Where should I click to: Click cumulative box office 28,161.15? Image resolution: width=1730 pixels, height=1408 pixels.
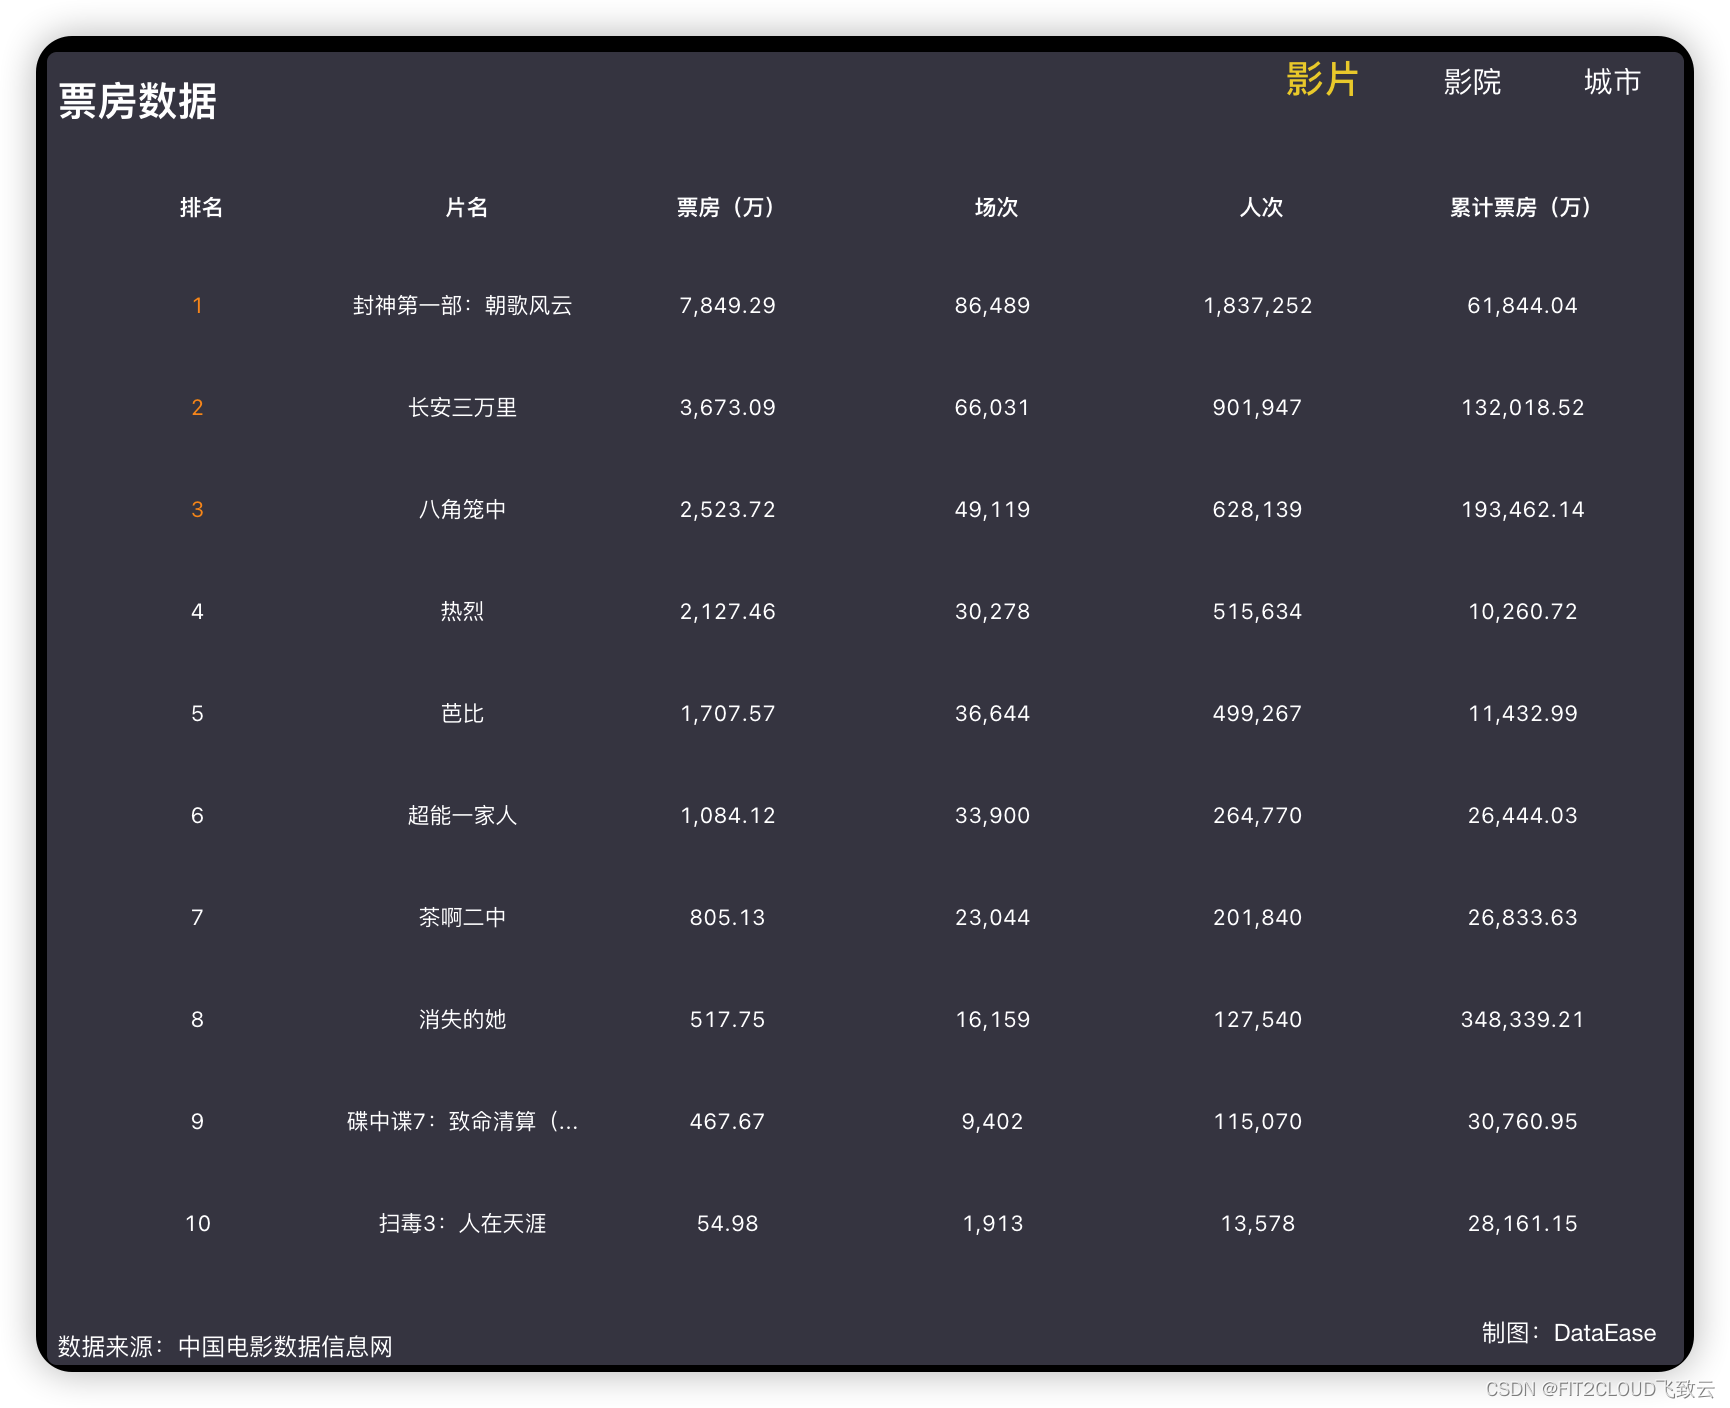[1522, 1223]
